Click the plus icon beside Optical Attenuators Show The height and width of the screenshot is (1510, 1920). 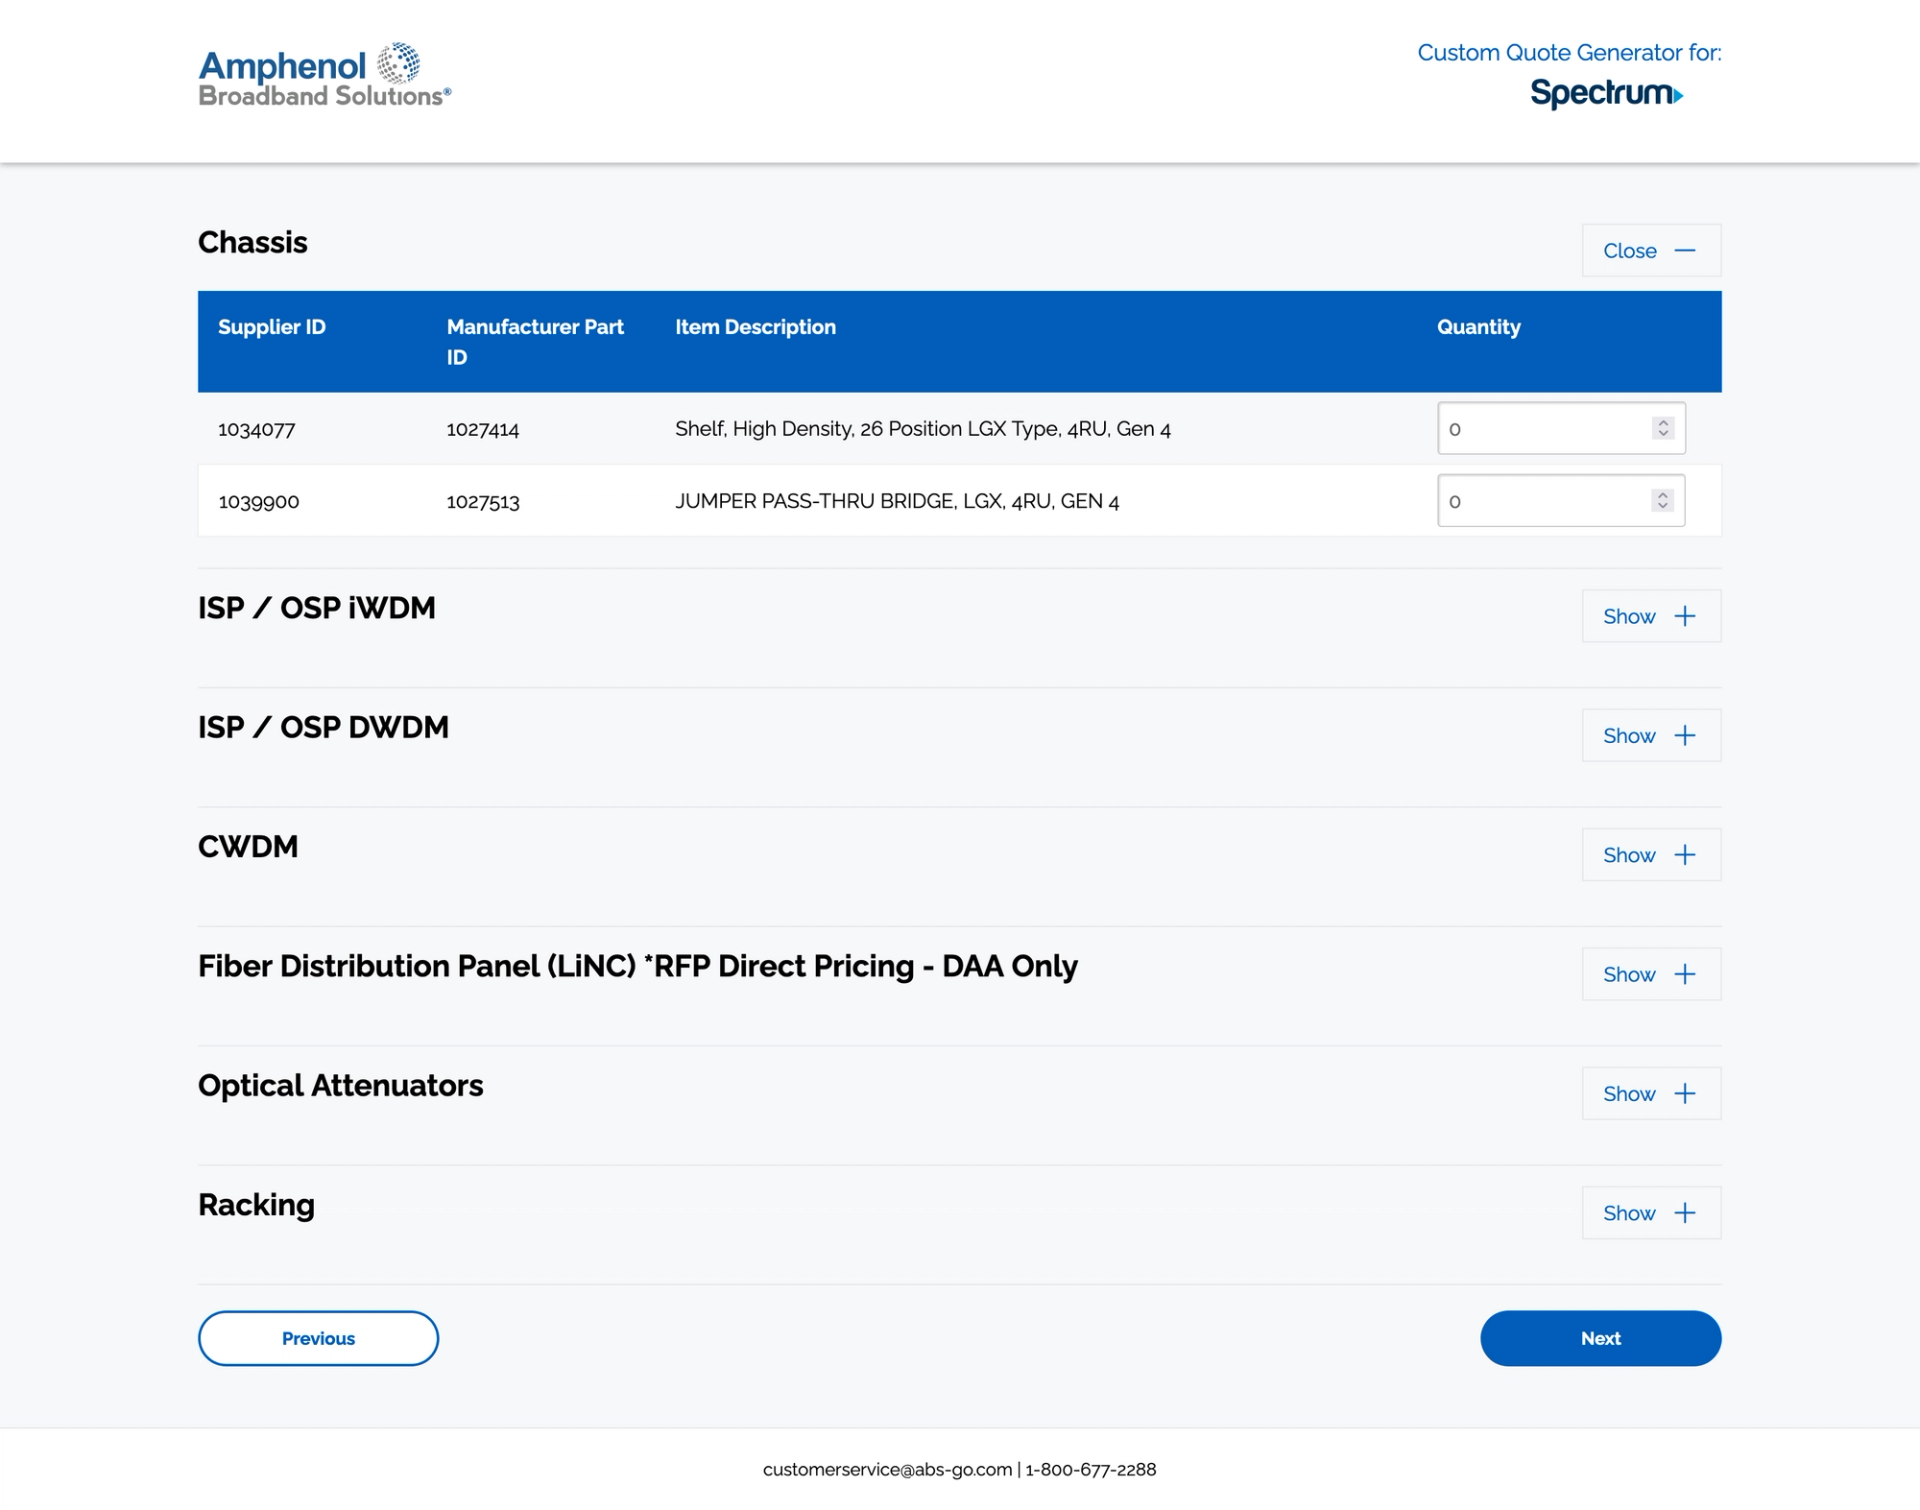(x=1685, y=1093)
